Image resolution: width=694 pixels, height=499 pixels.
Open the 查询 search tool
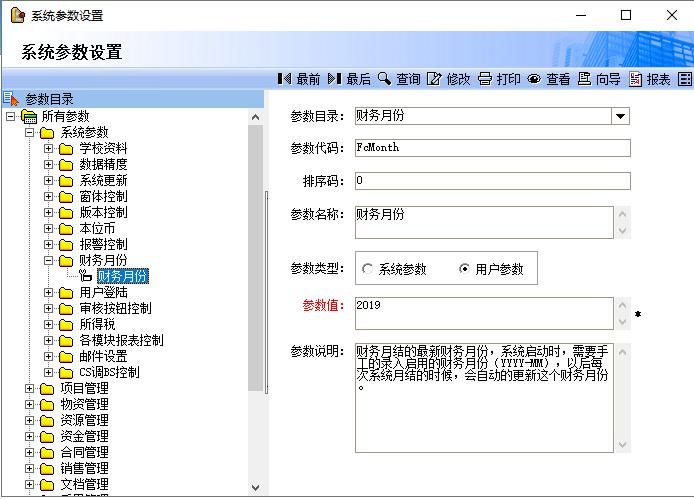[x=384, y=79]
